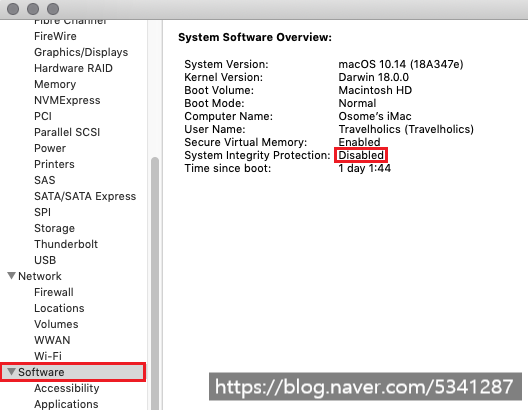This screenshot has height=410, width=528.
Task: Select Printers in the sidebar
Action: [x=55, y=164]
